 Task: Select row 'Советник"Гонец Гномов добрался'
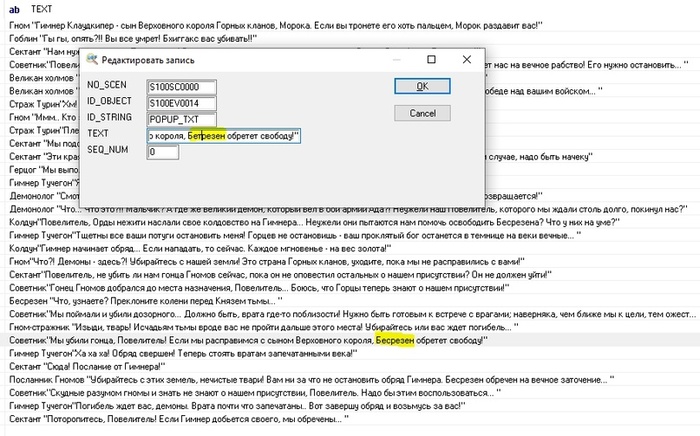[350, 288]
